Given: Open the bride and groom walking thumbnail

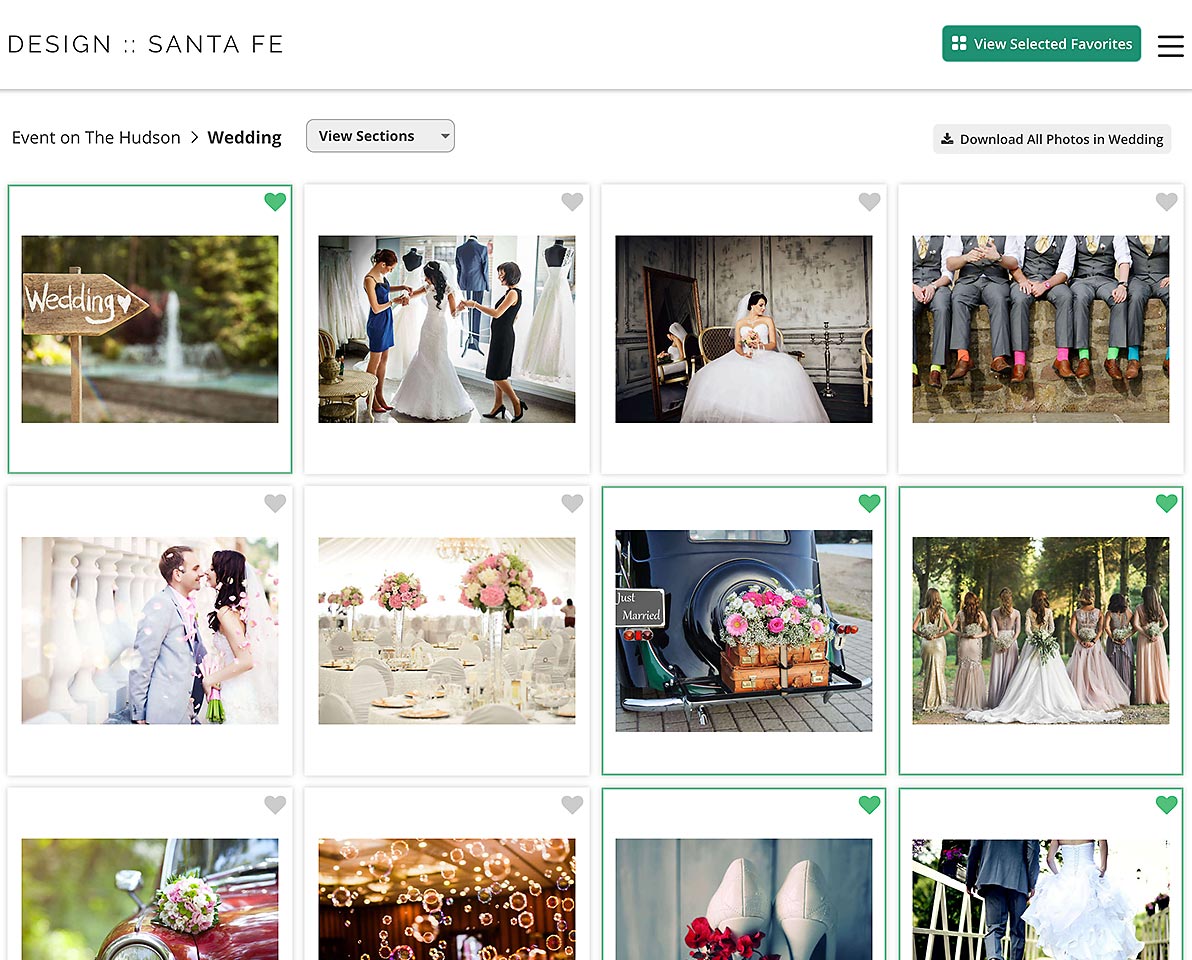Looking at the screenshot, I should [x=1041, y=899].
